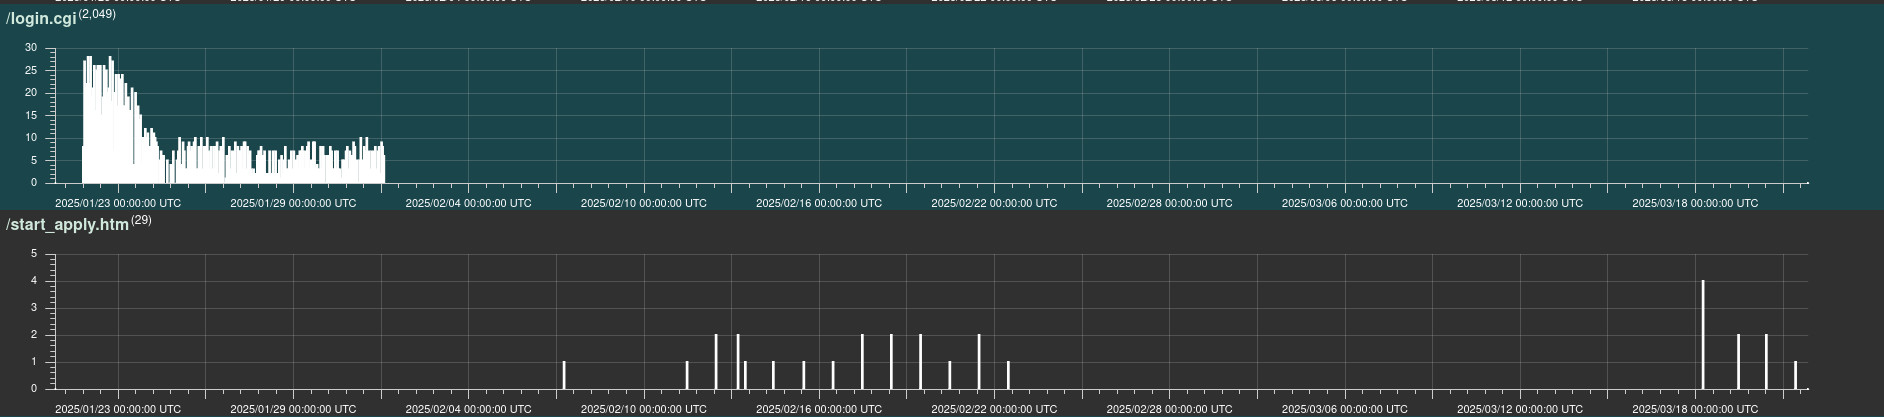
Task: Click 2025/03/06 label under start_apply.htm chart
Action: pos(1344,409)
